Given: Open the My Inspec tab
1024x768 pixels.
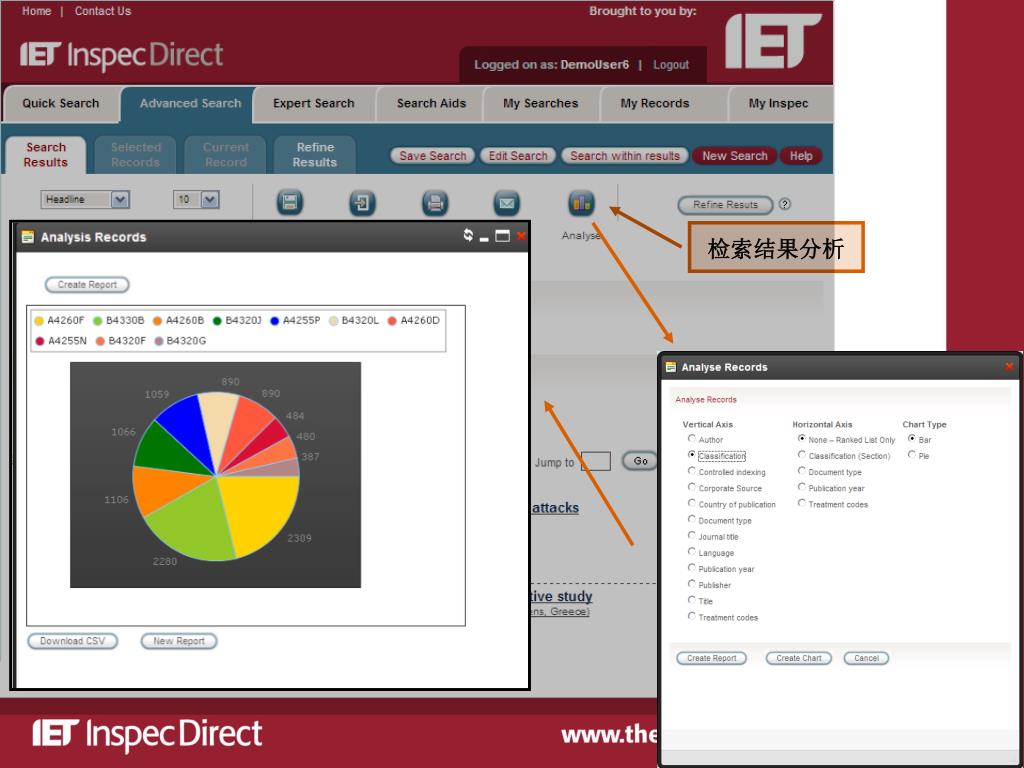Looking at the screenshot, I should 778,103.
